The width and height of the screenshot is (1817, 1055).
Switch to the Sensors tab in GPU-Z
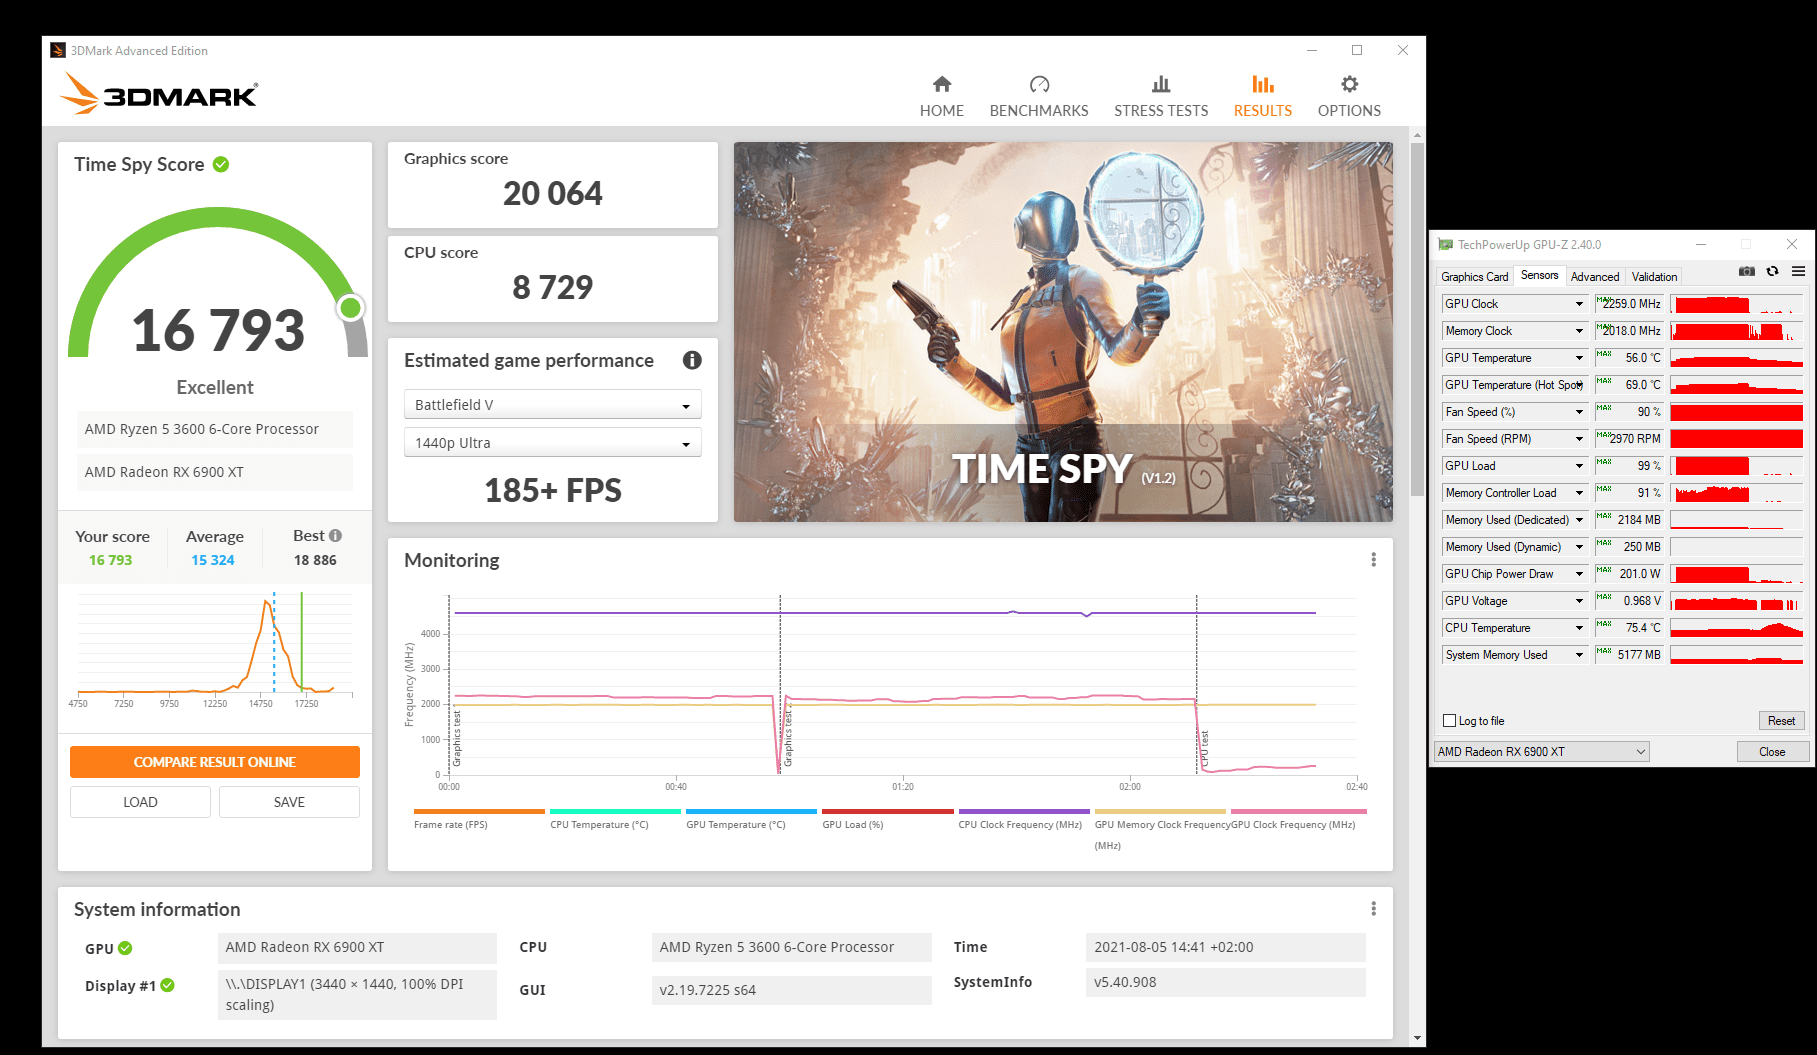1539,275
